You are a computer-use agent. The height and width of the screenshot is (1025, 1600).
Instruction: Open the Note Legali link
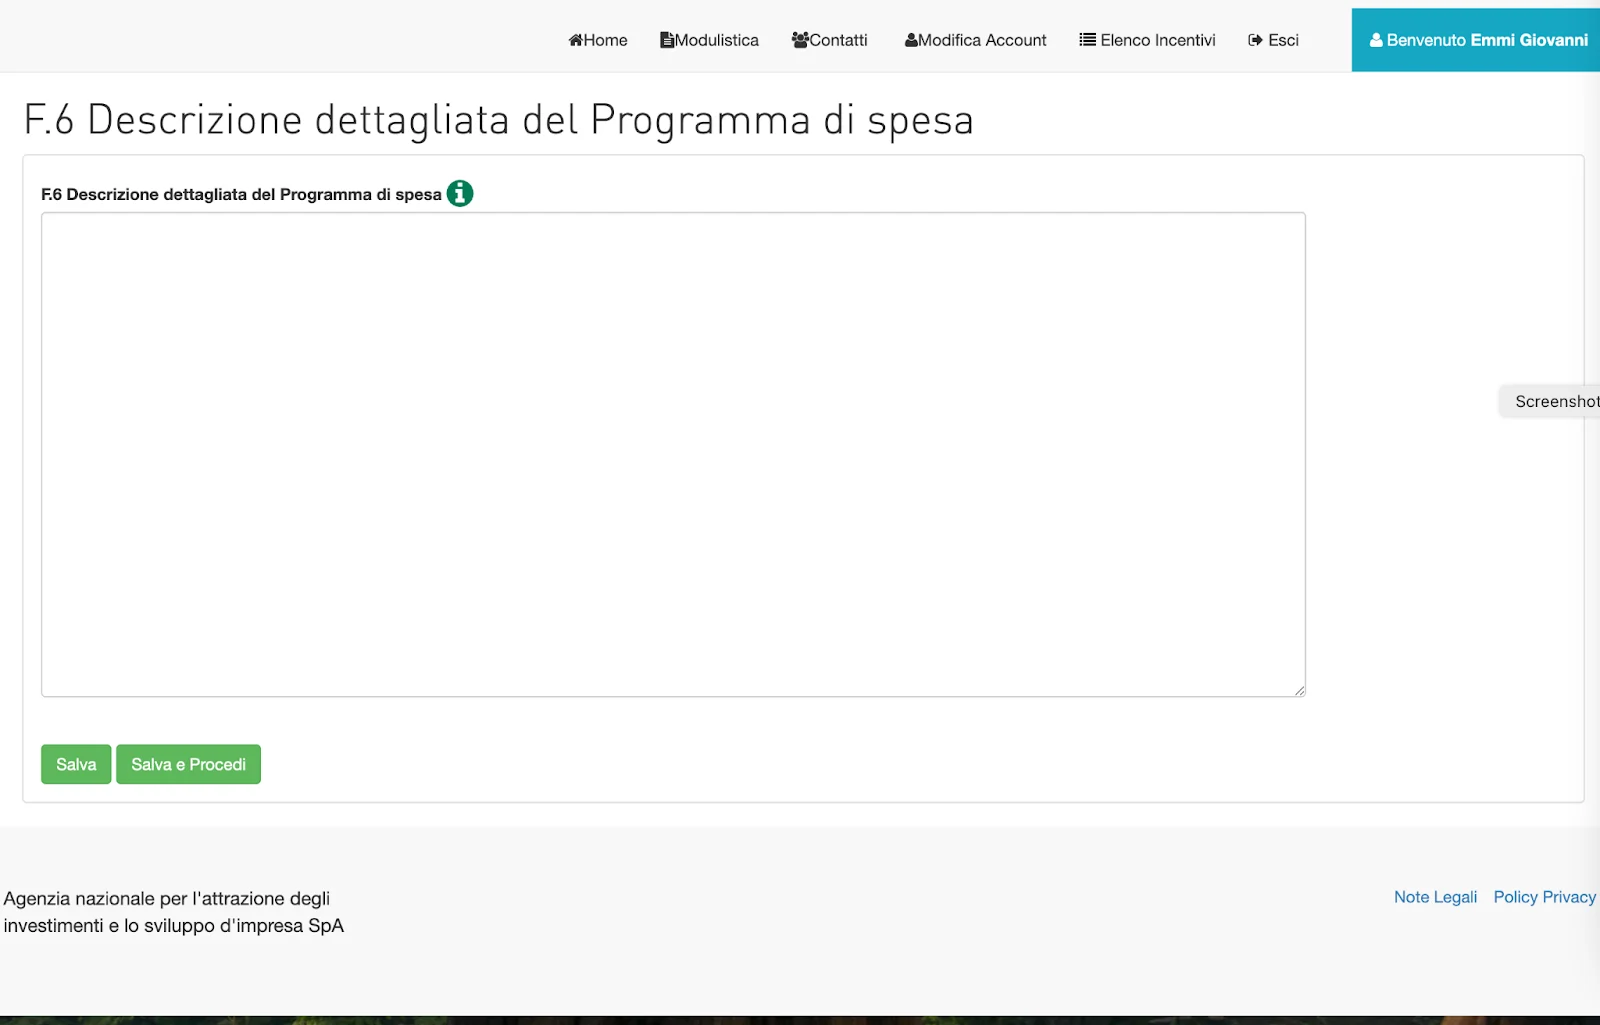[x=1435, y=897]
